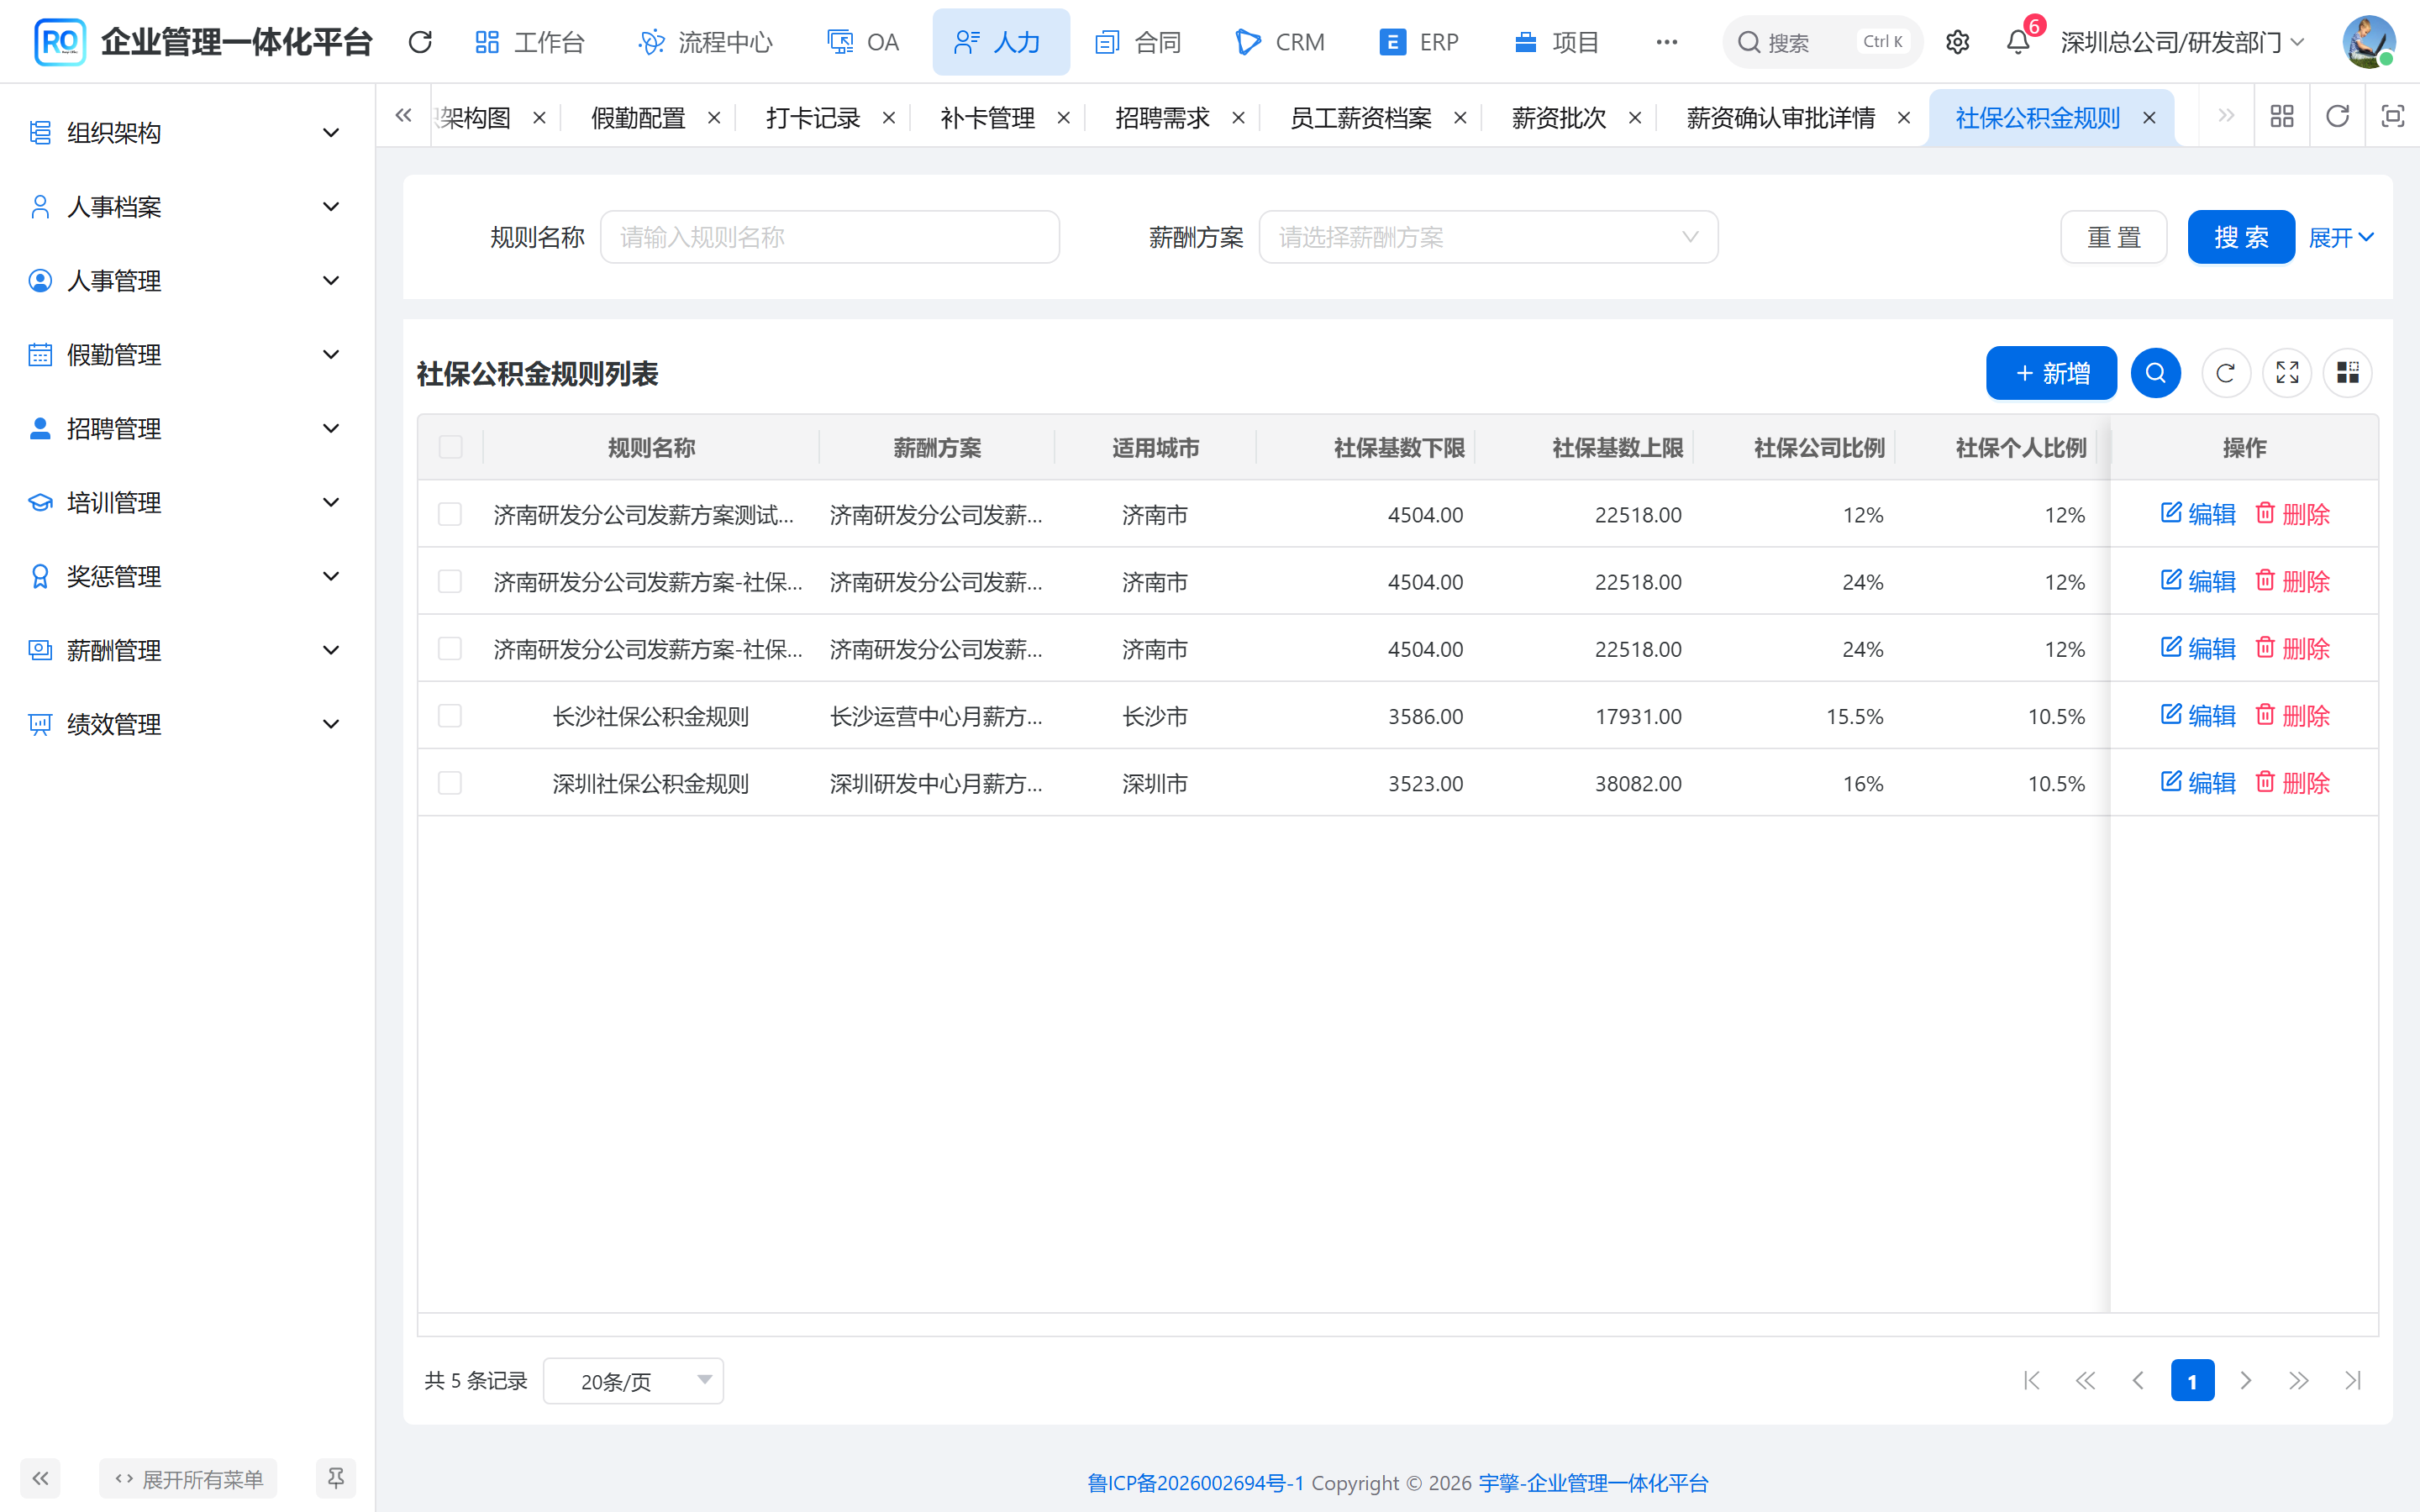
Task: Open the tab grid management icon
Action: pos(2282,117)
